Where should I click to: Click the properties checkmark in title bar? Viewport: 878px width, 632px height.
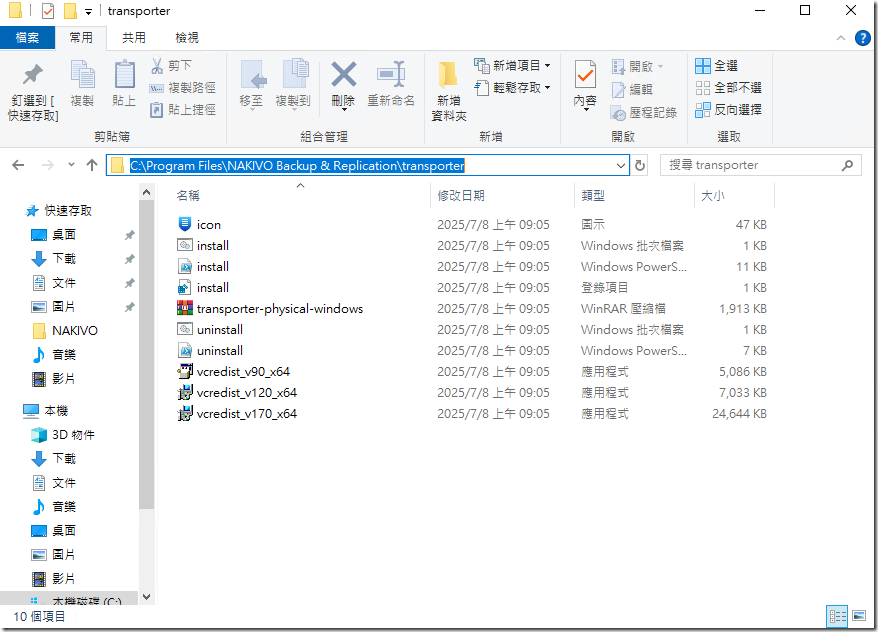point(48,11)
